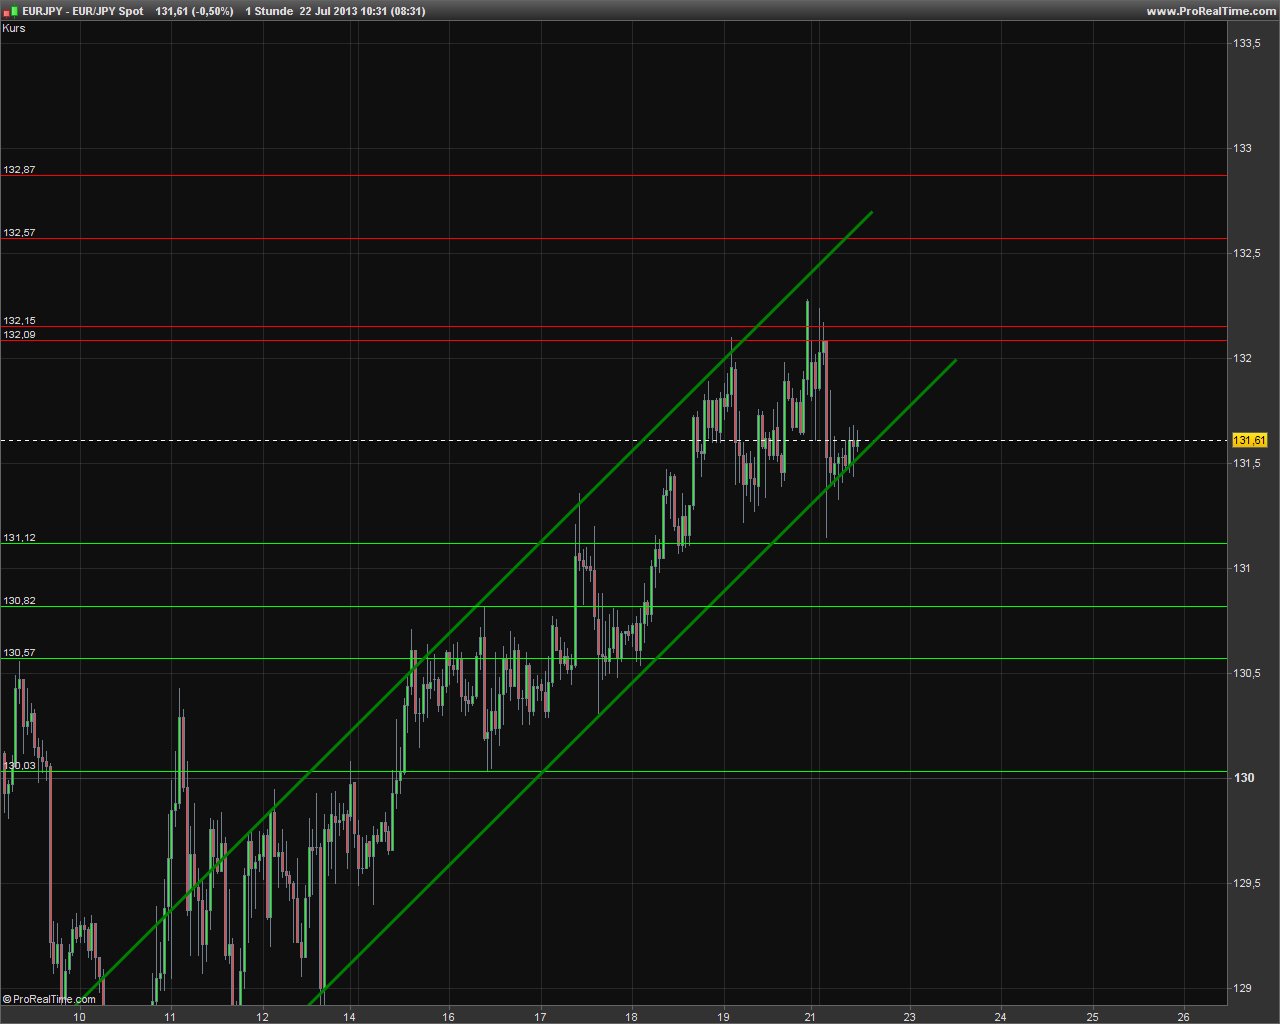Click the bold 130 price axis value
Image resolution: width=1280 pixels, height=1024 pixels.
[1244, 778]
